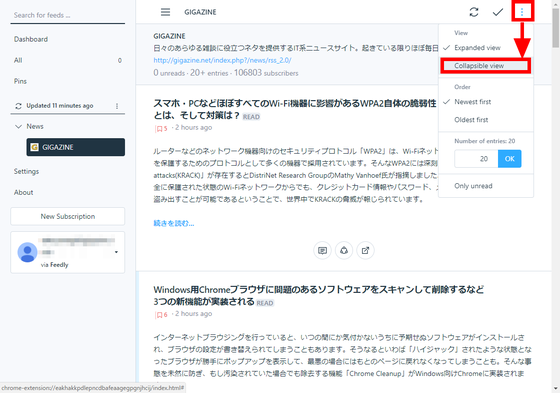Open WPA2 article in new tab icon
The height and width of the screenshot is (393, 560).
click(x=365, y=250)
